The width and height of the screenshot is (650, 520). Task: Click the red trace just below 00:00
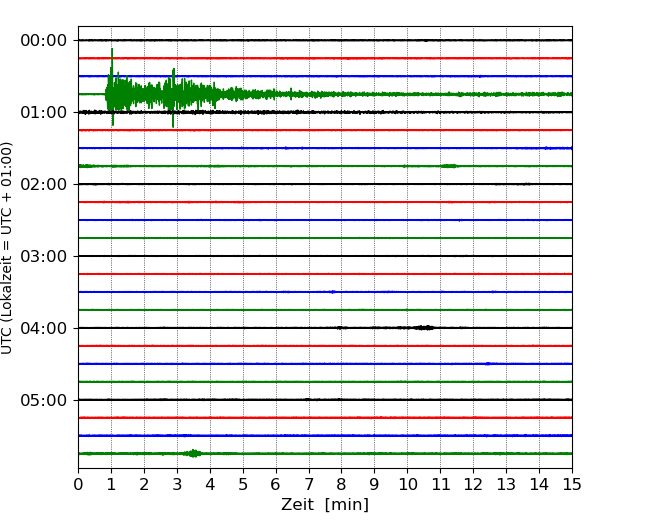pos(325,58)
